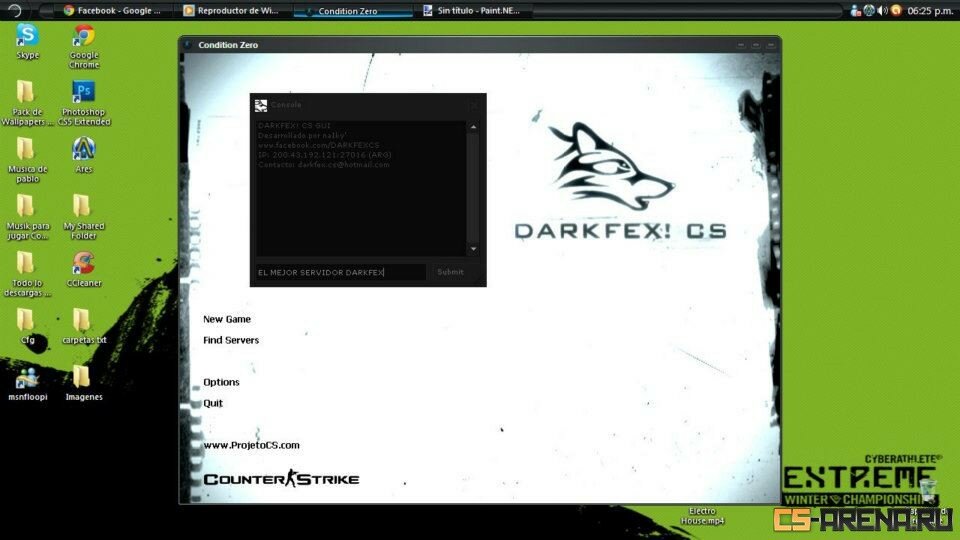Select New Game in the menu

coord(227,319)
